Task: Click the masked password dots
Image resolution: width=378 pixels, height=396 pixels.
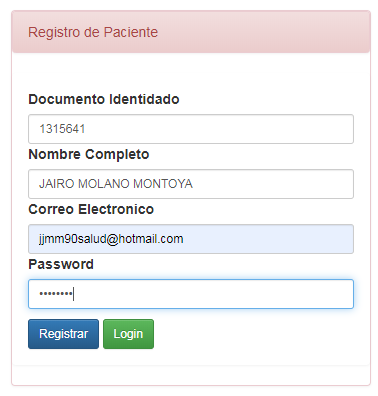Action: point(56,294)
